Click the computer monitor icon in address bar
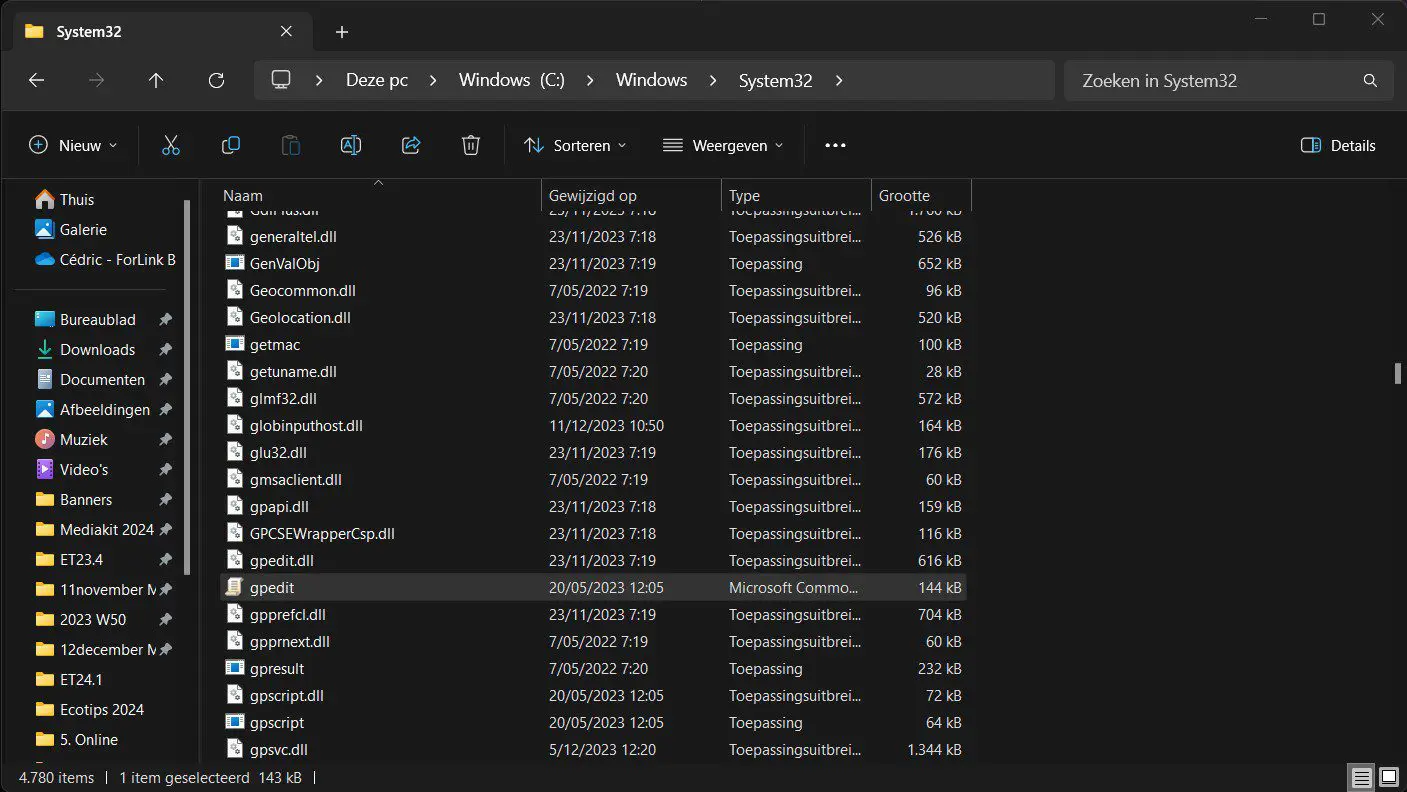Image resolution: width=1407 pixels, height=792 pixels. [x=281, y=80]
